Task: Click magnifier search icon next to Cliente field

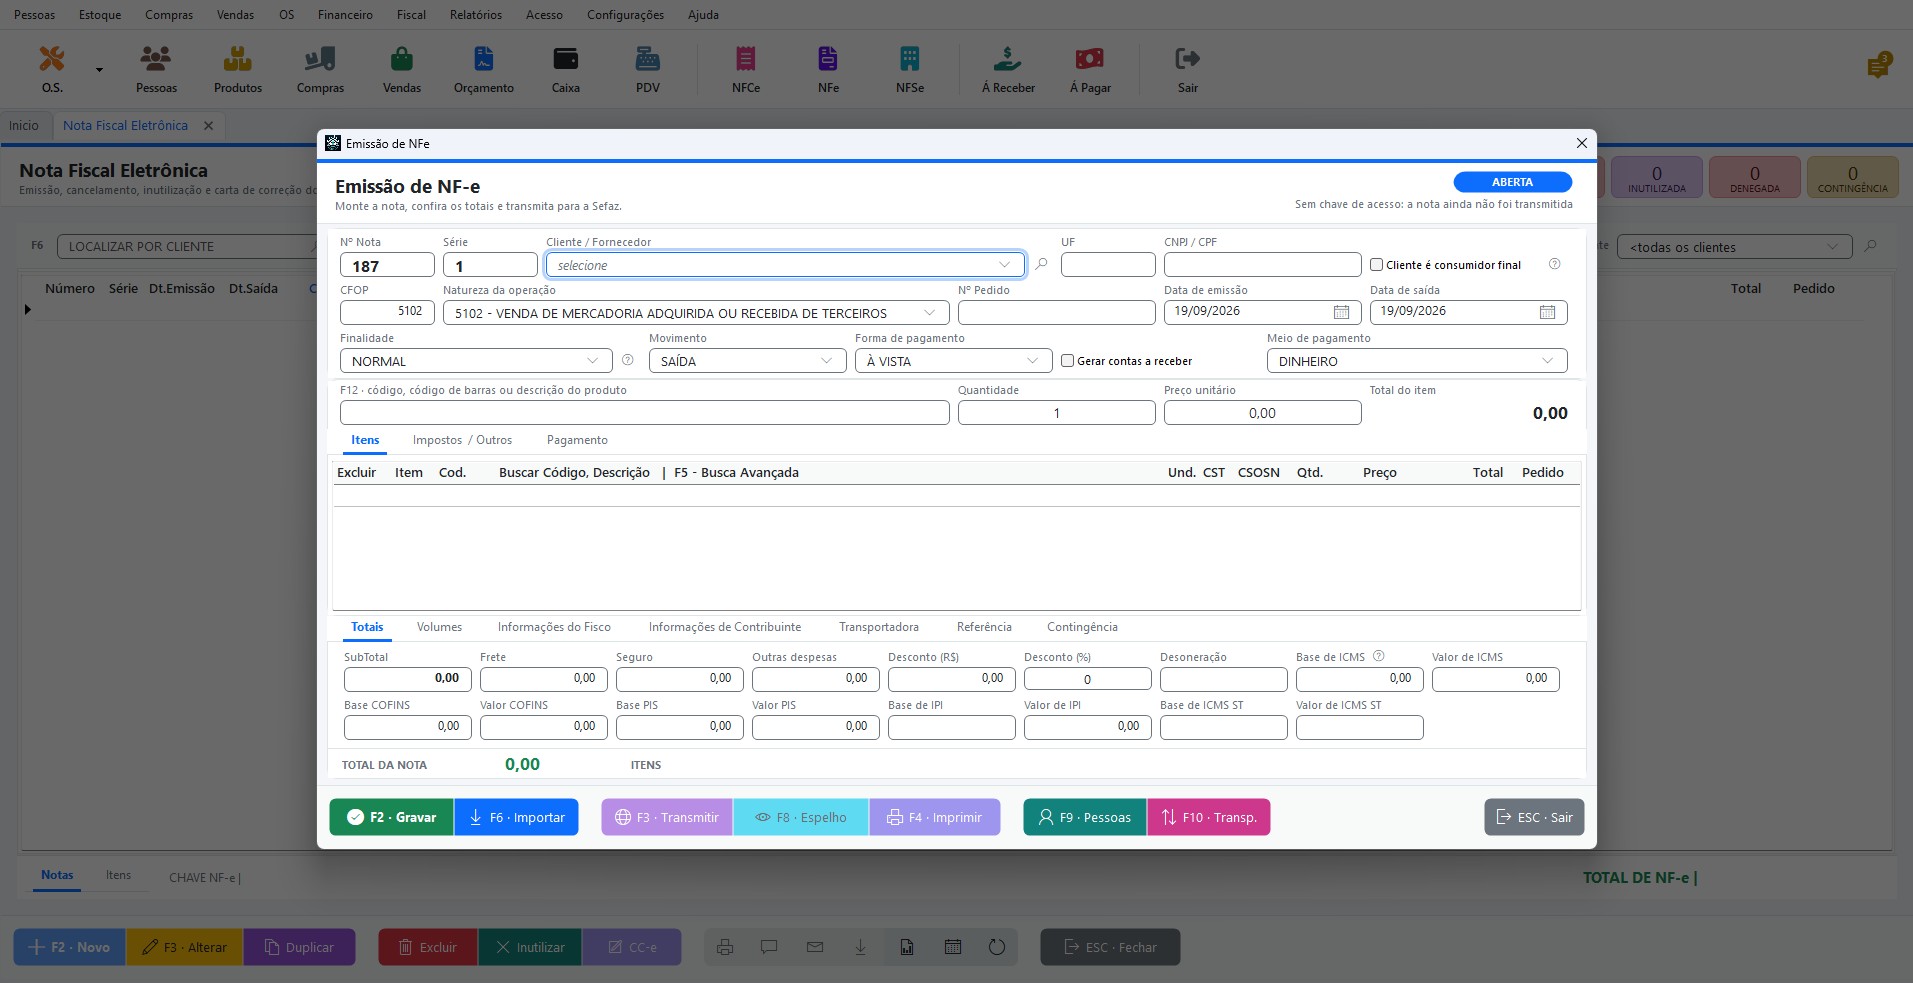Action: coord(1041,265)
